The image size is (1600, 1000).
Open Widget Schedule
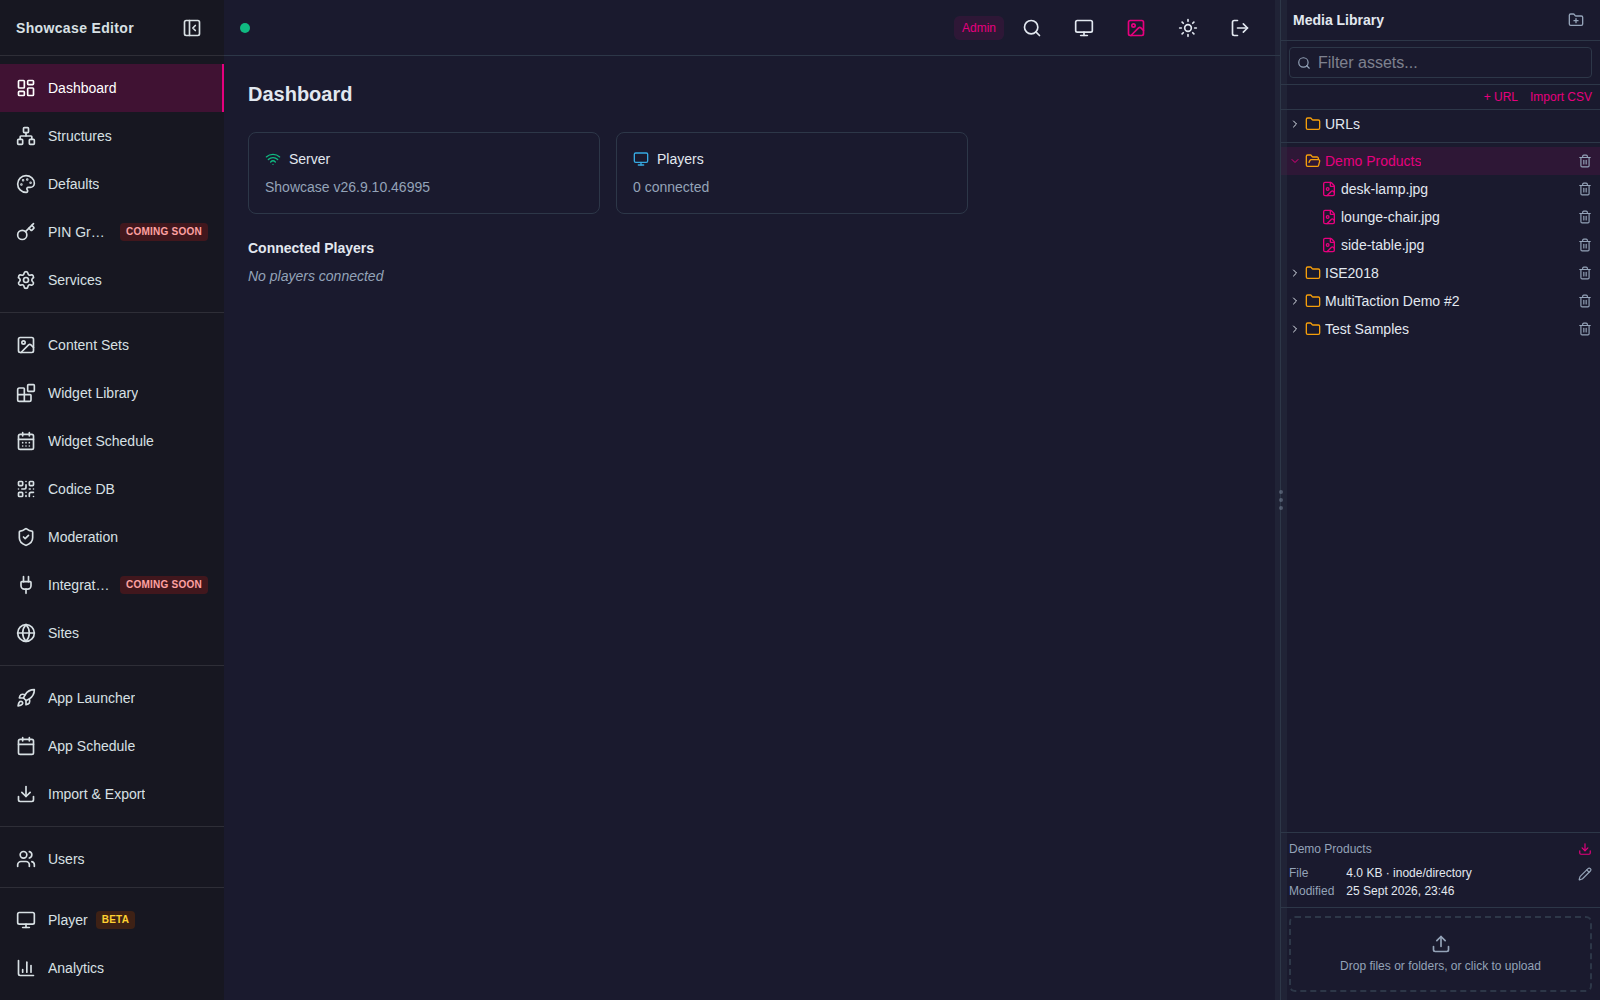pyautogui.click(x=112, y=441)
